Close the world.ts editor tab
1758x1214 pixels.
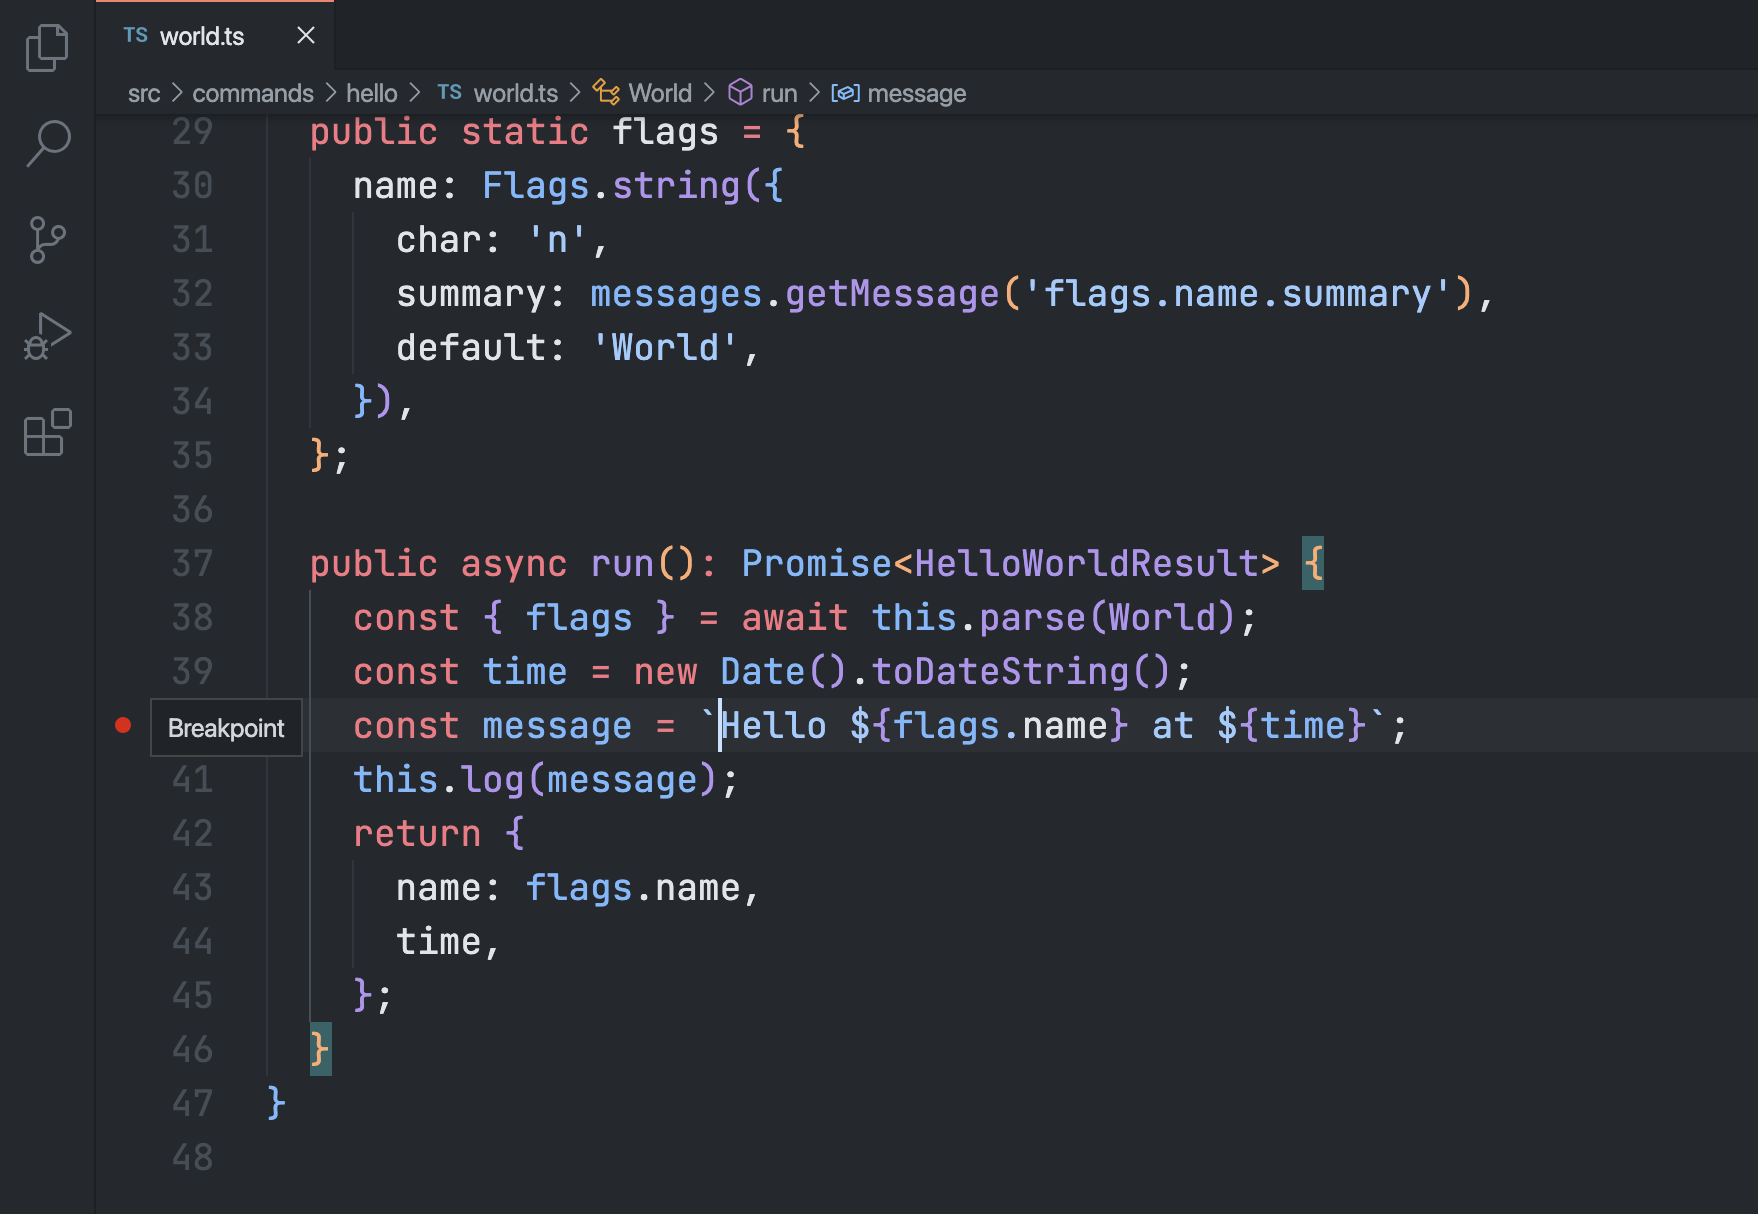[306, 36]
